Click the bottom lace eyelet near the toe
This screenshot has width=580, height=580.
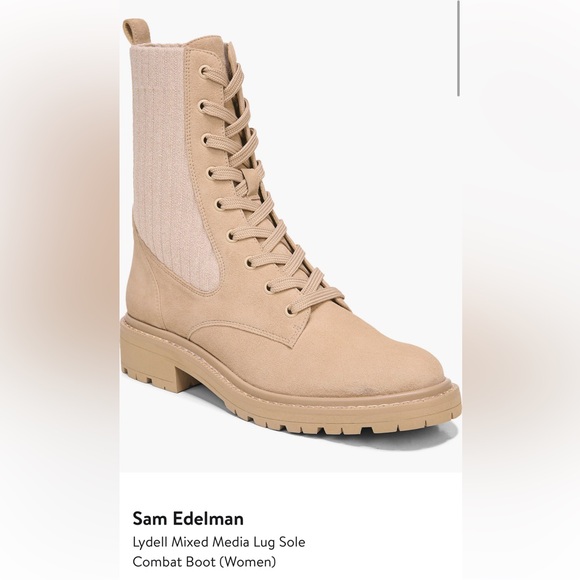290,310
